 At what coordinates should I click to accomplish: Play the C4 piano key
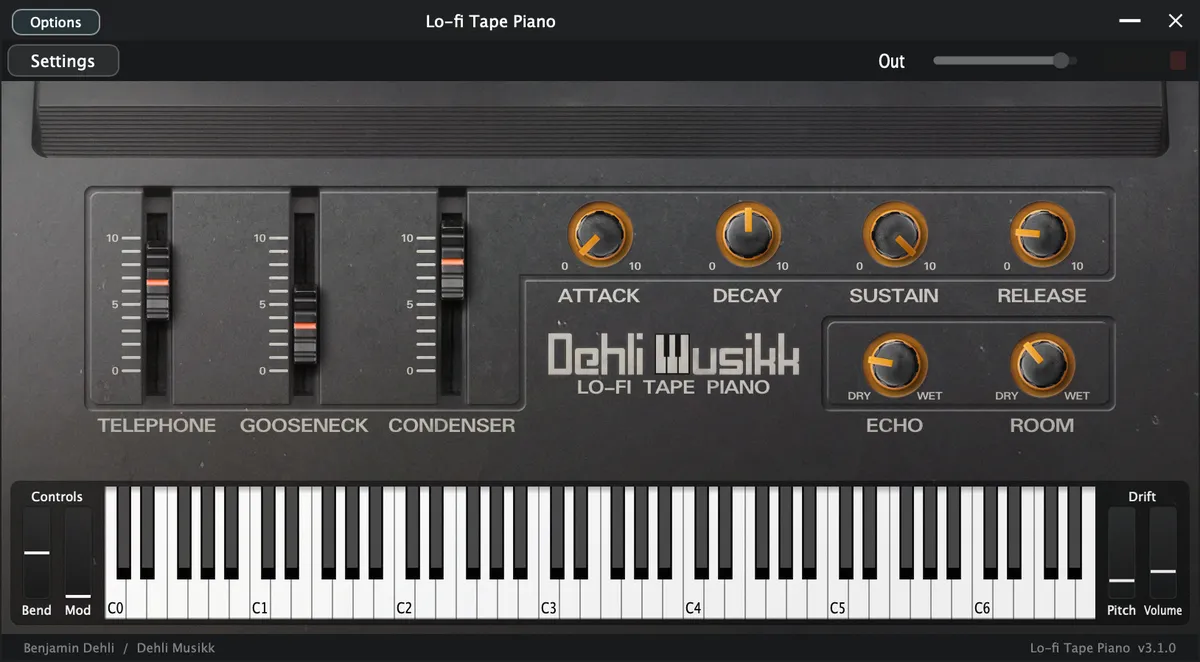(694, 600)
